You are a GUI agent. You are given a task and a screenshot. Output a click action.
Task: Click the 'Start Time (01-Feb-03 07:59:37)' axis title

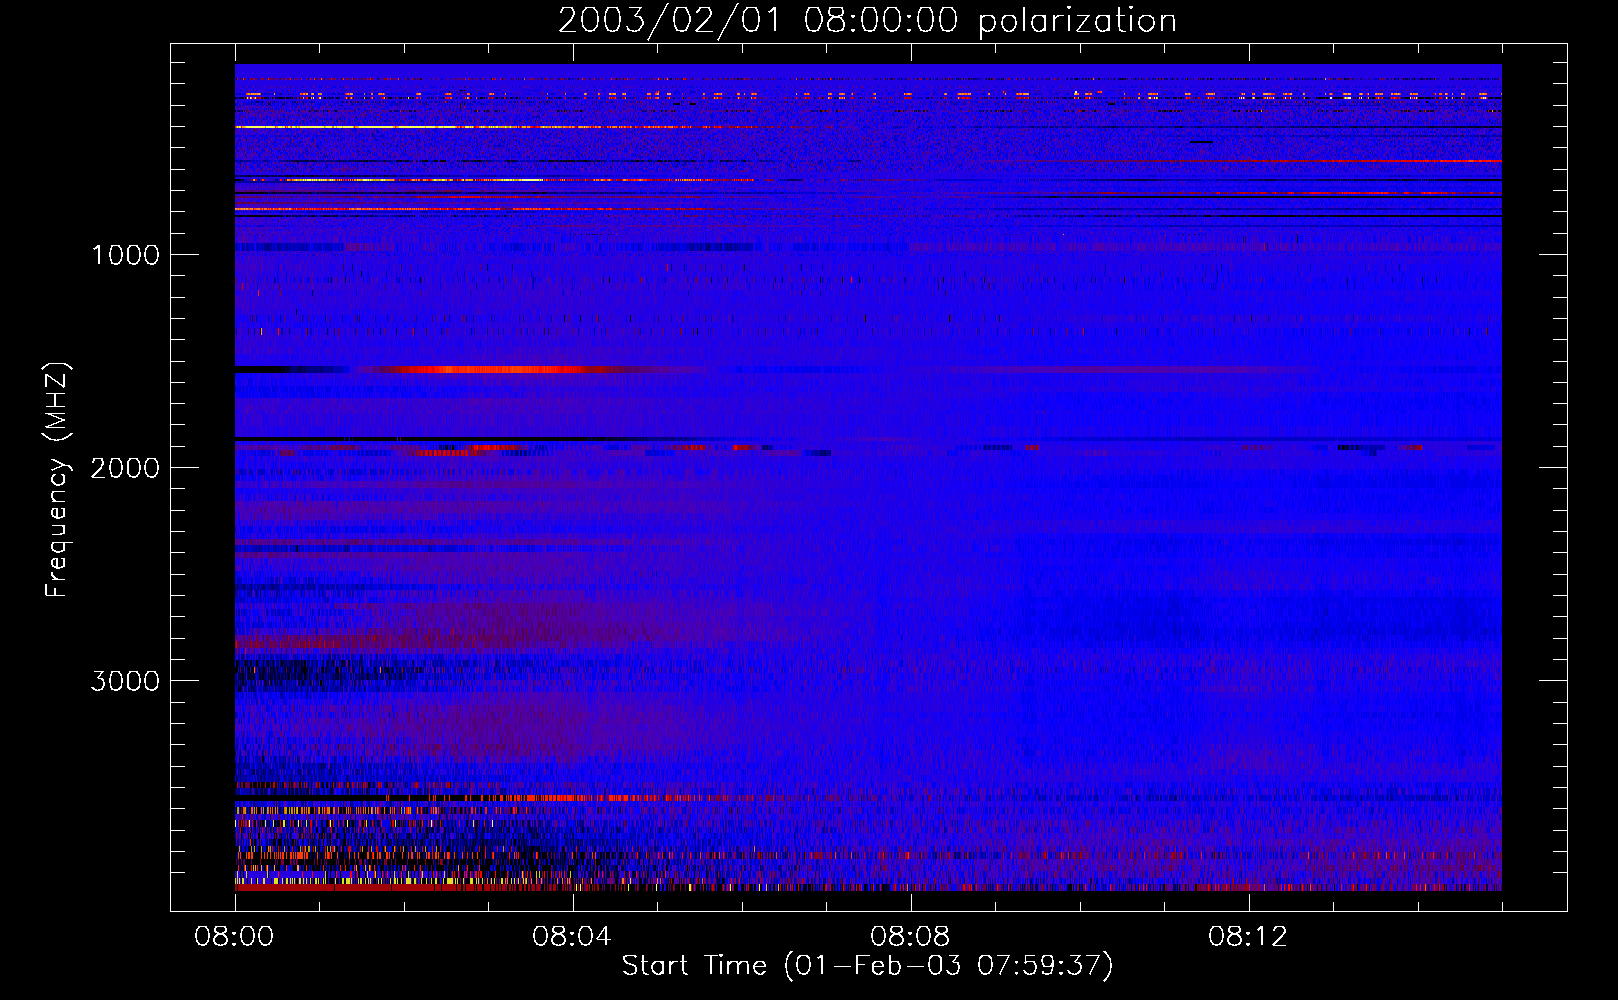pos(867,966)
